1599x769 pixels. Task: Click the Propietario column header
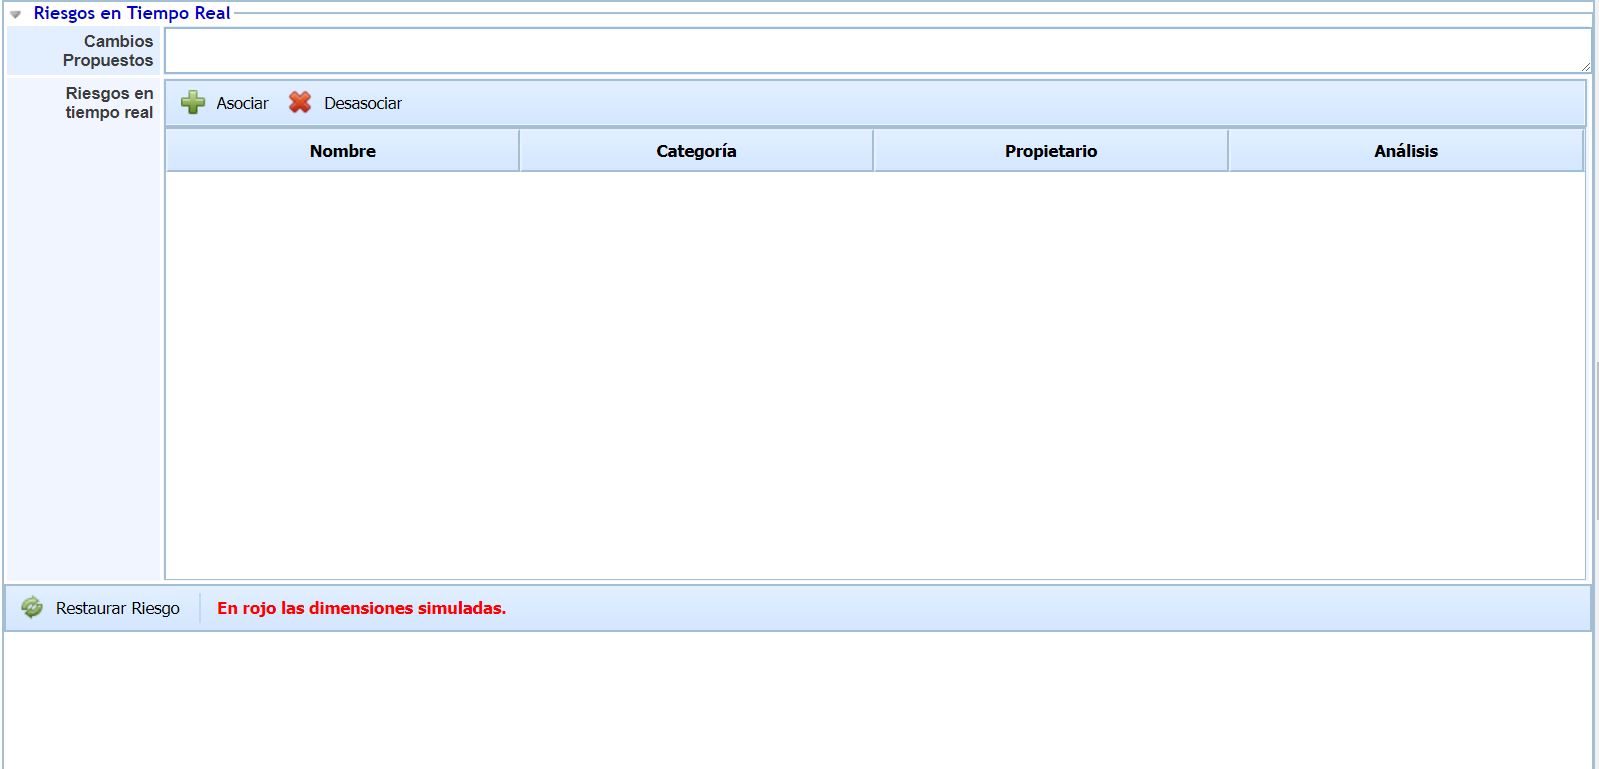pos(1050,151)
